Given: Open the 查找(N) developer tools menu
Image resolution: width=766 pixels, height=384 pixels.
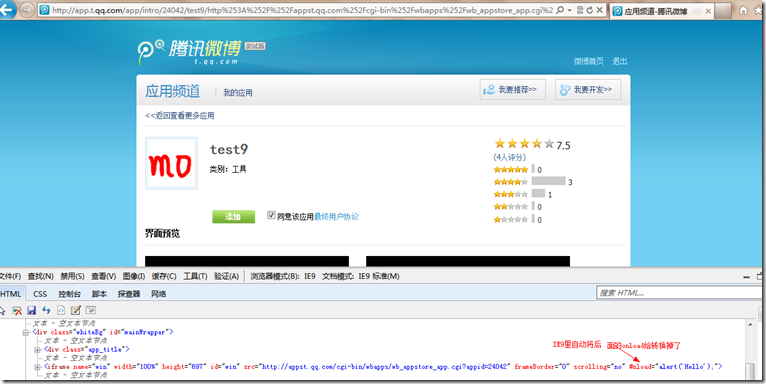Looking at the screenshot, I should click(41, 277).
